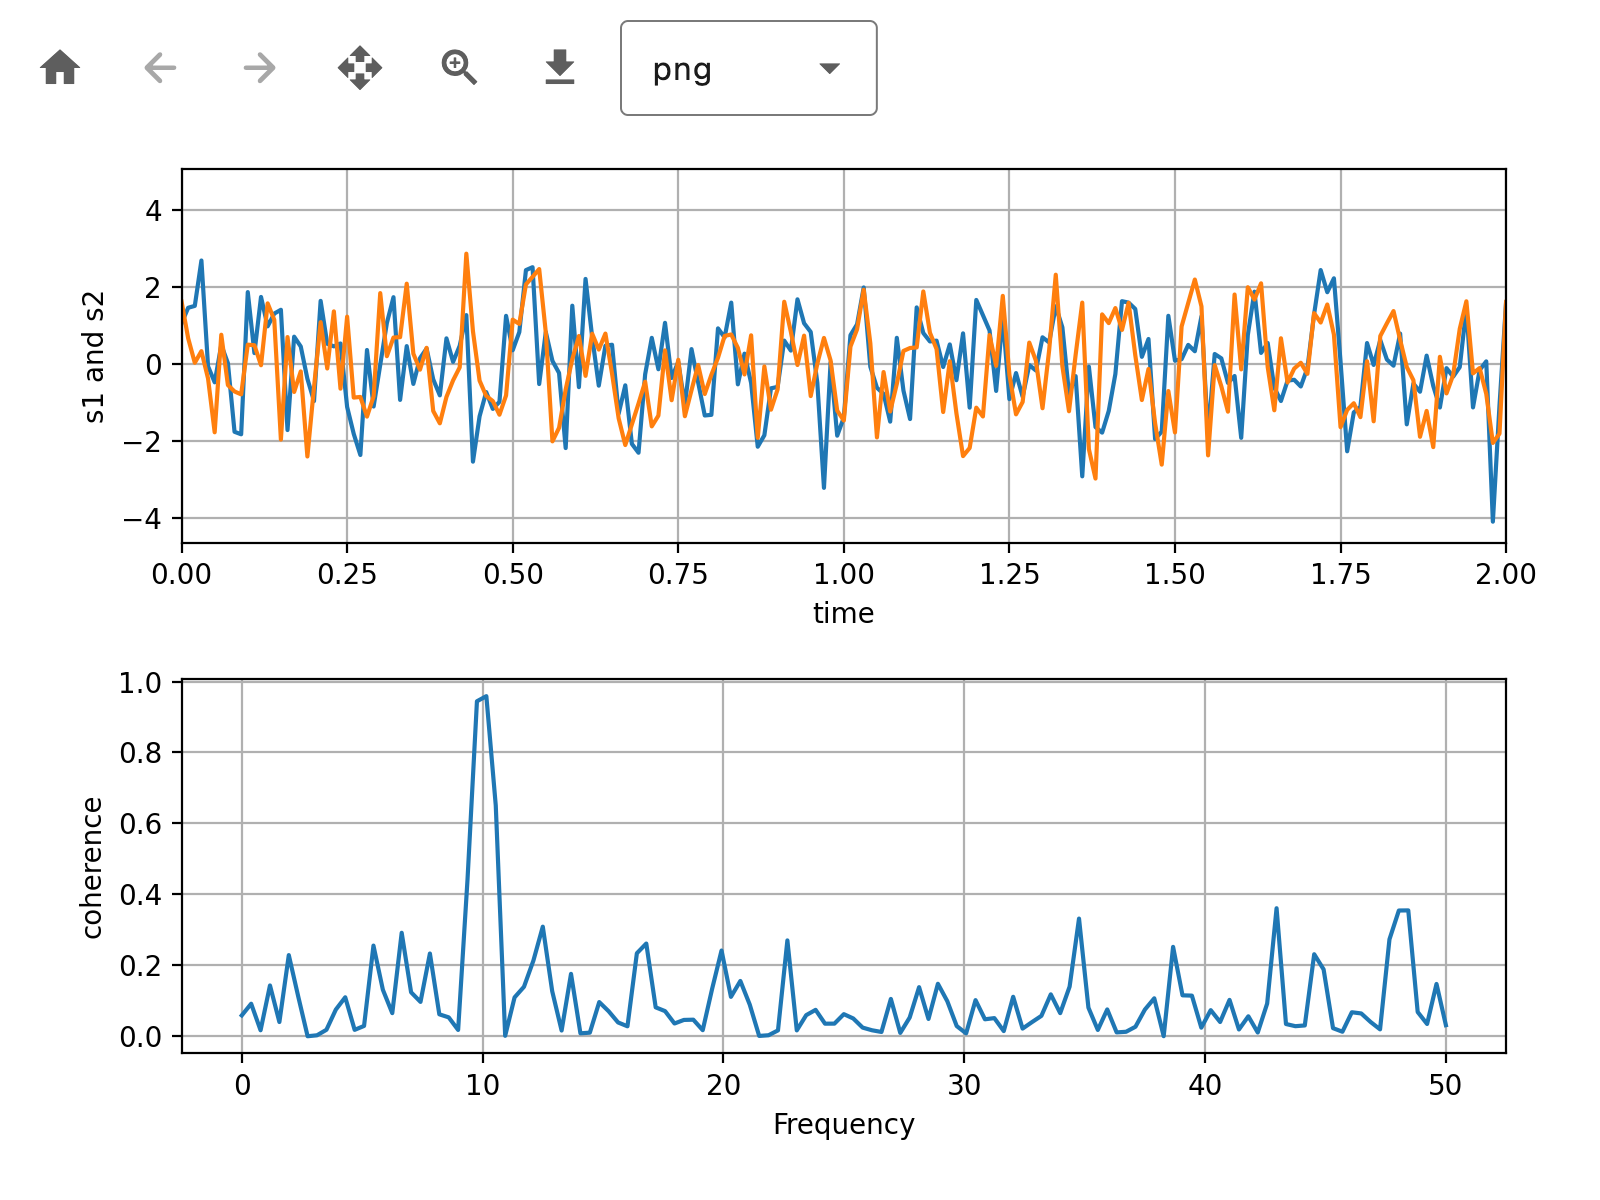Click the 'time' x-axis label
This screenshot has width=1600, height=1200.
pos(843,613)
